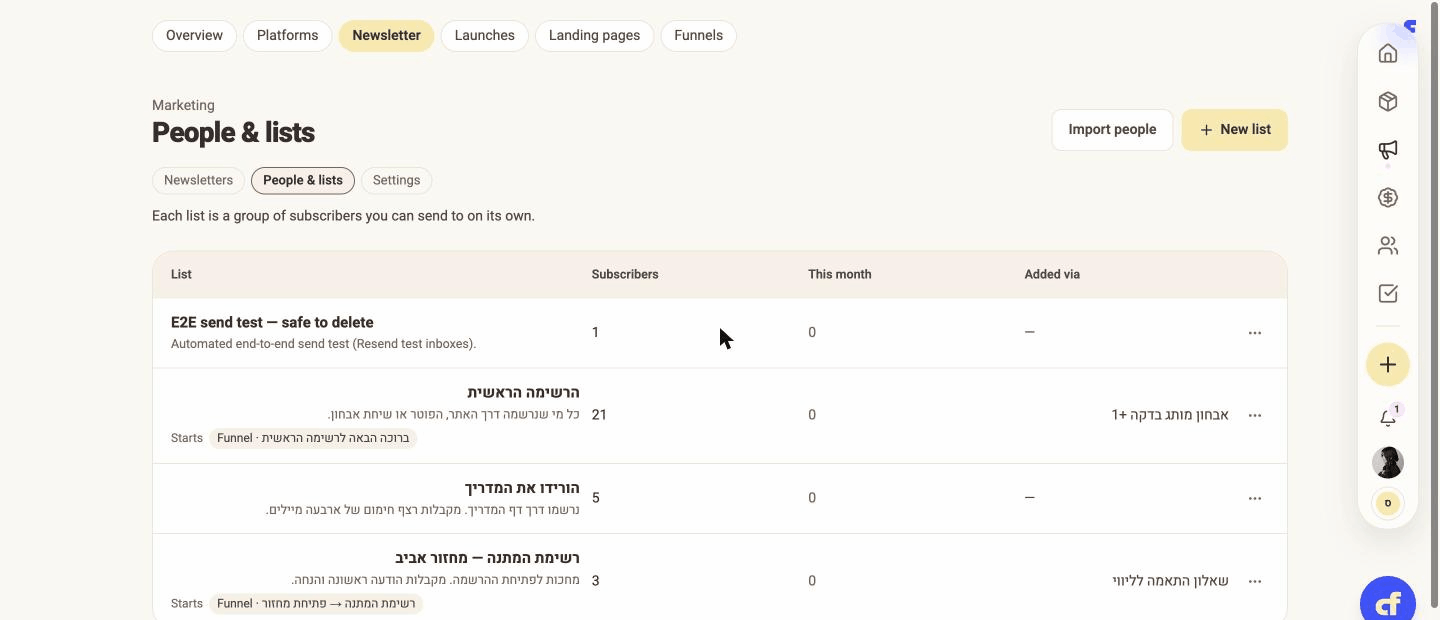Open the Funnels tab
Viewport: 1440px width, 620px height.
[x=698, y=36]
